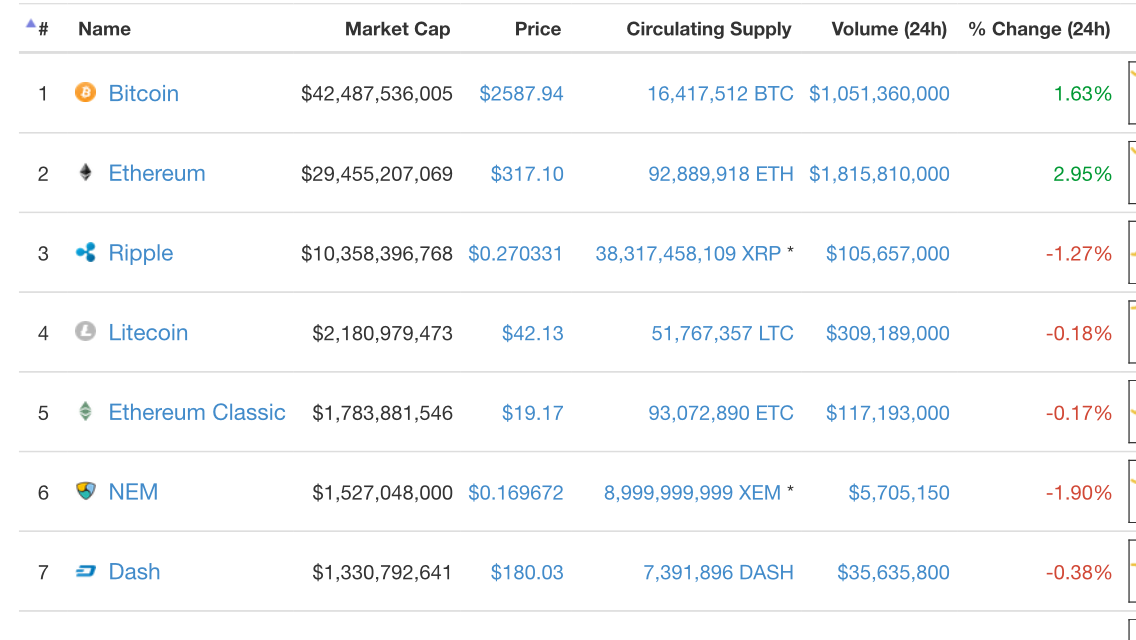Open Dash price $180.03 link
Image resolution: width=1136 pixels, height=640 pixels.
(527, 573)
